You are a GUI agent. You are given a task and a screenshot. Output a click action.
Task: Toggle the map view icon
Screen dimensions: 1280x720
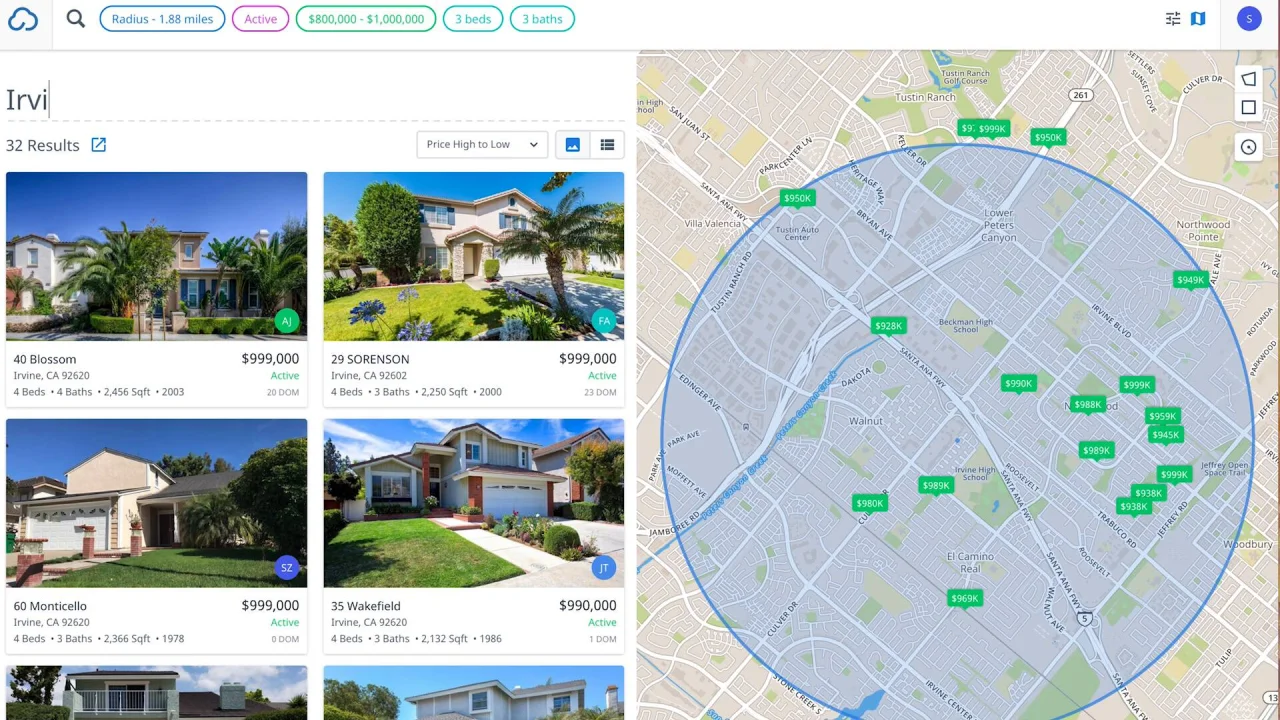(1198, 18)
